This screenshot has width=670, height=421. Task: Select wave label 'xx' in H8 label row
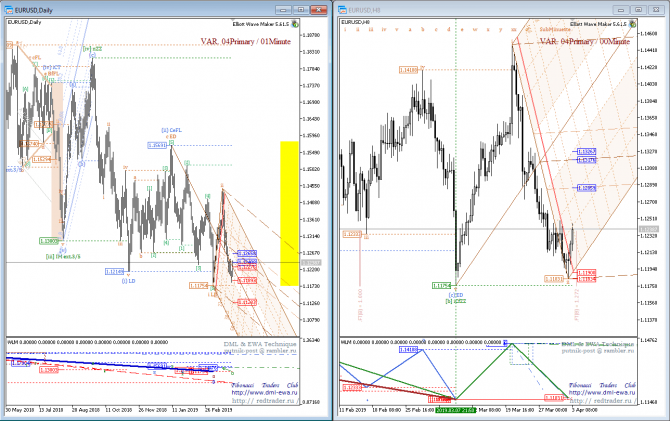tap(514, 29)
